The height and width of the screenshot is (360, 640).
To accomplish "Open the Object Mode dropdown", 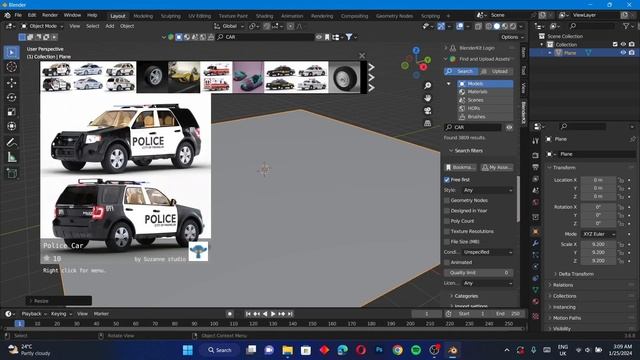I will (x=42, y=26).
